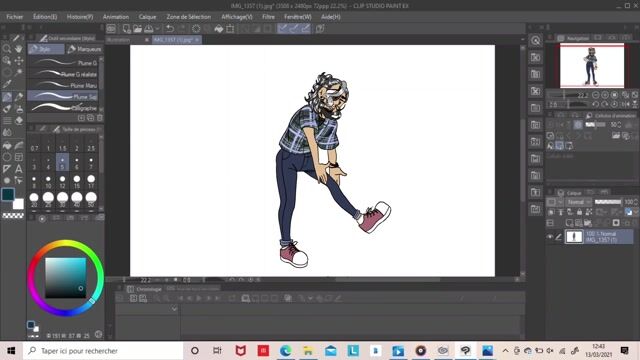Click the Play button in timeline

(199, 298)
